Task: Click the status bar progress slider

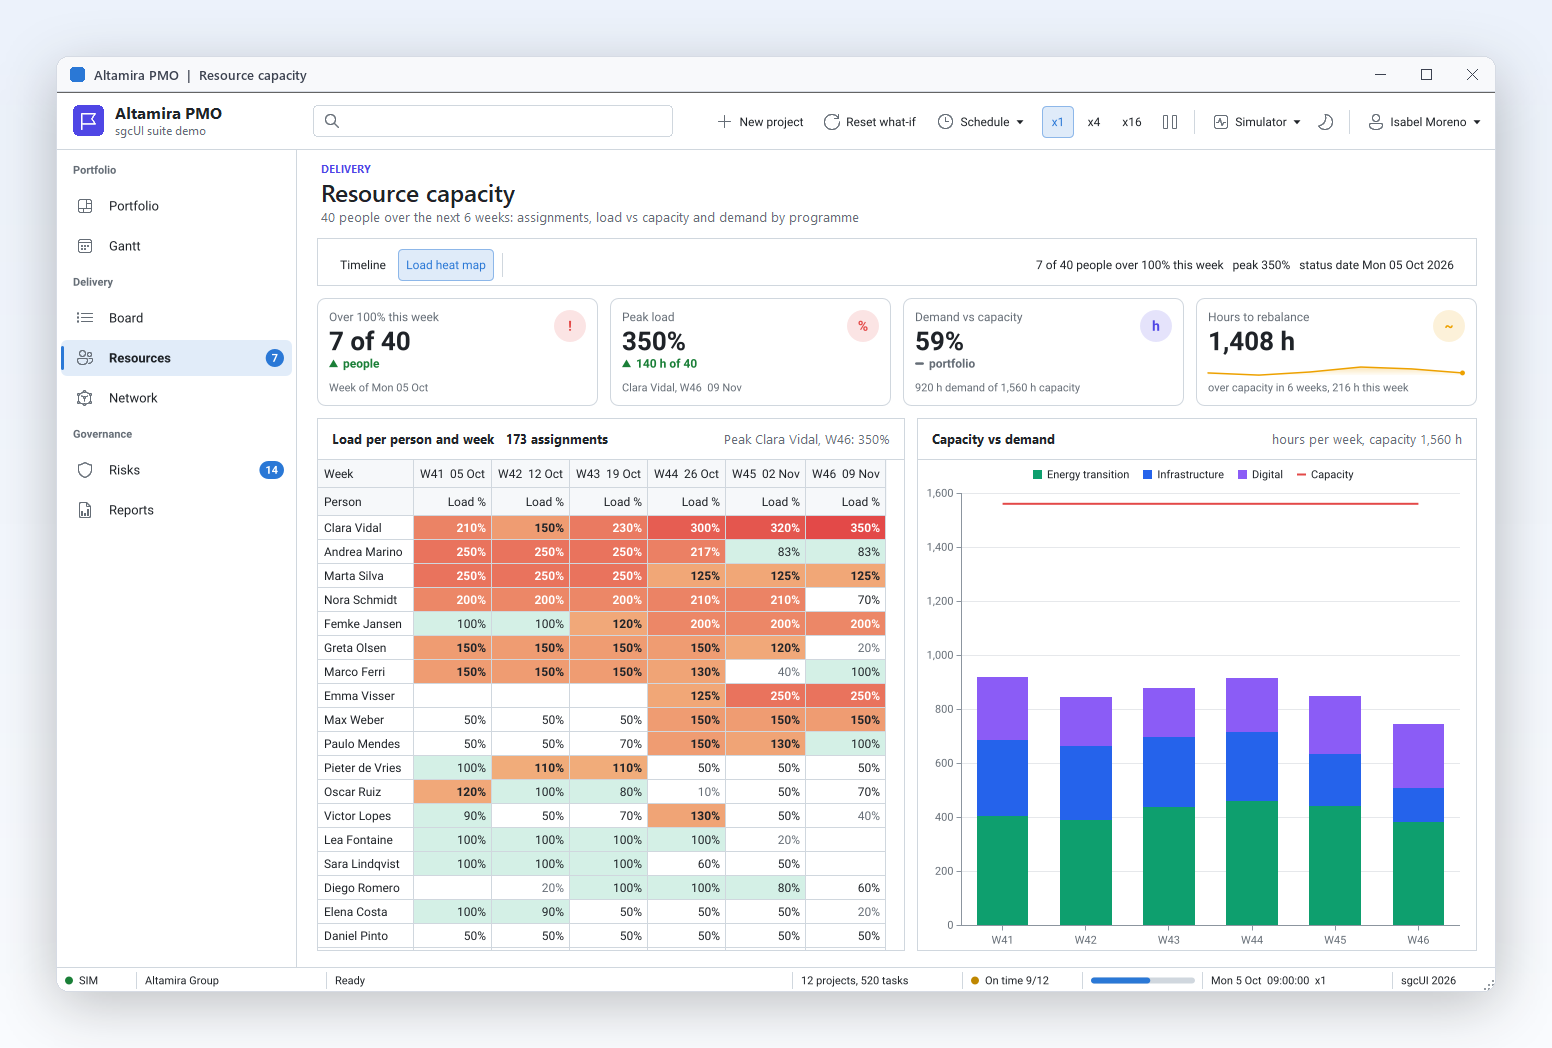Action: tap(1142, 981)
